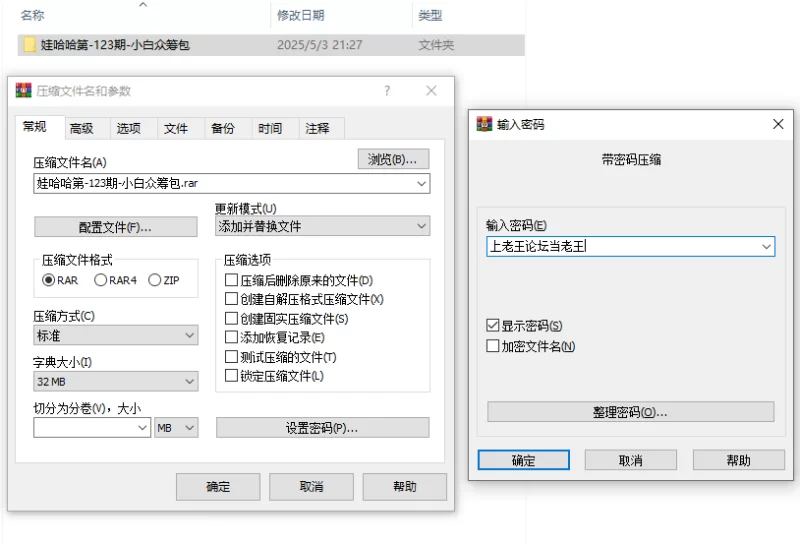Click 帮助 in the 输入密码 dialog
Viewport: 800px width, 543px height.
click(739, 460)
